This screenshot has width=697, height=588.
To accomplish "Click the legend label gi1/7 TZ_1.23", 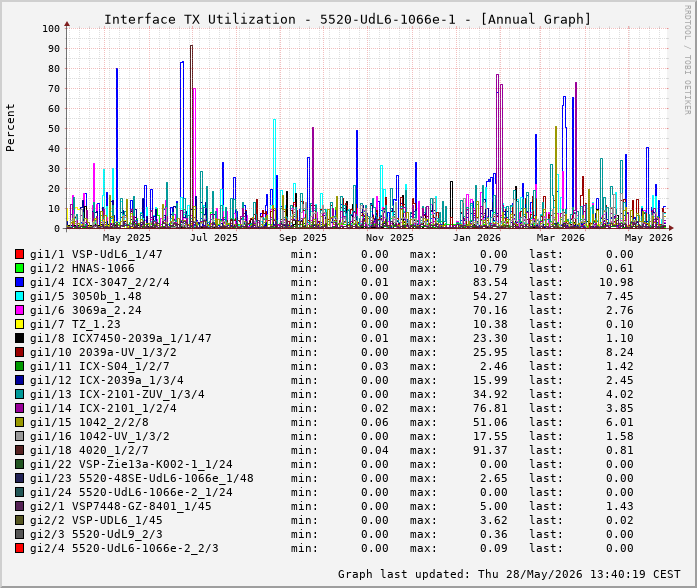I will [x=75, y=324].
